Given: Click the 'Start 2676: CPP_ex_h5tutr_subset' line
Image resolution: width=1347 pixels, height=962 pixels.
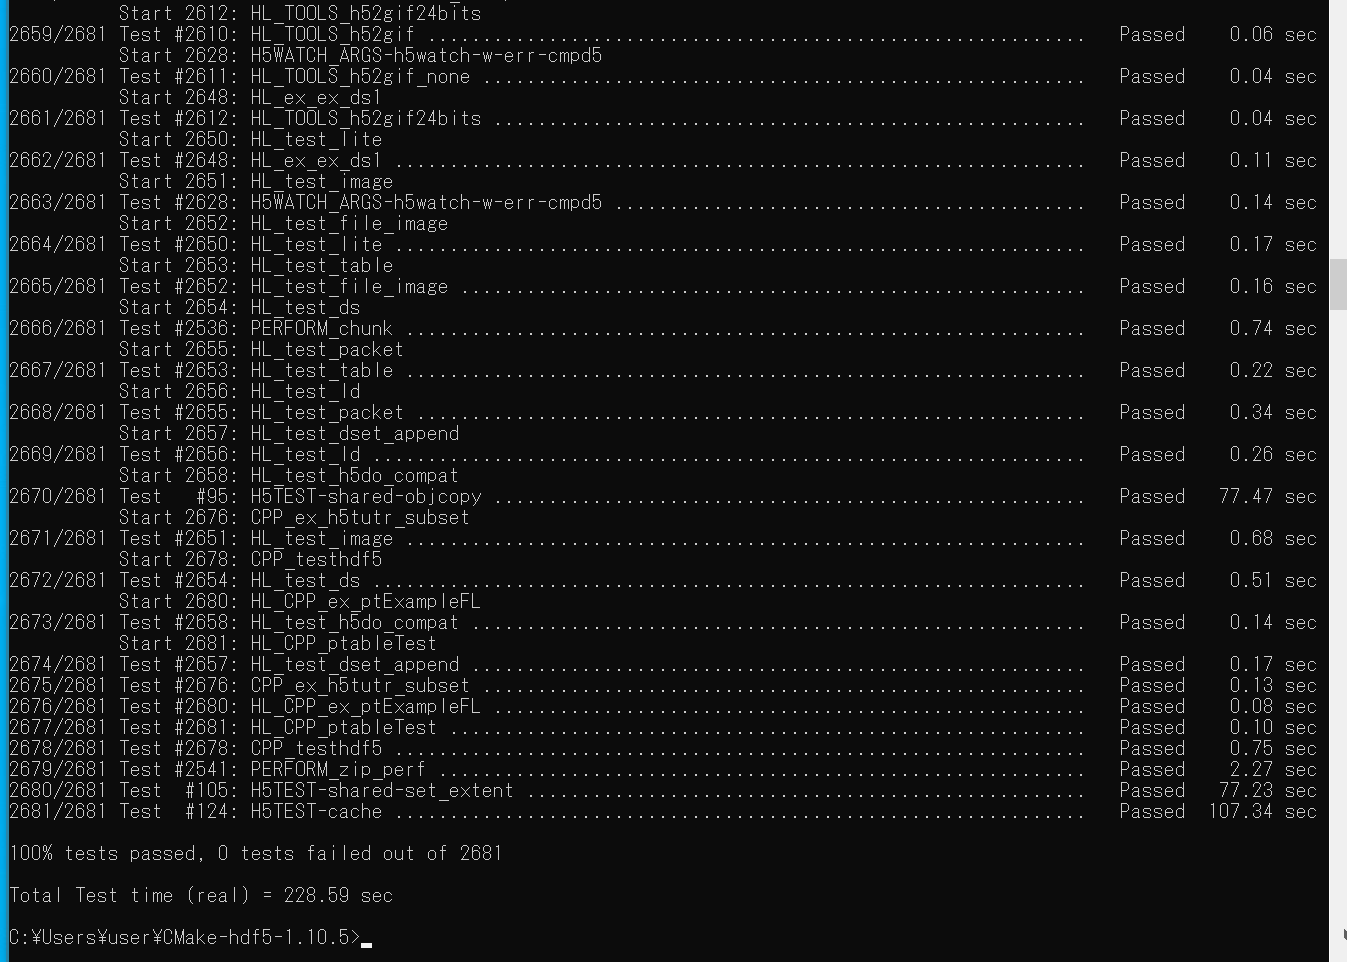Looking at the screenshot, I should click(x=294, y=517).
